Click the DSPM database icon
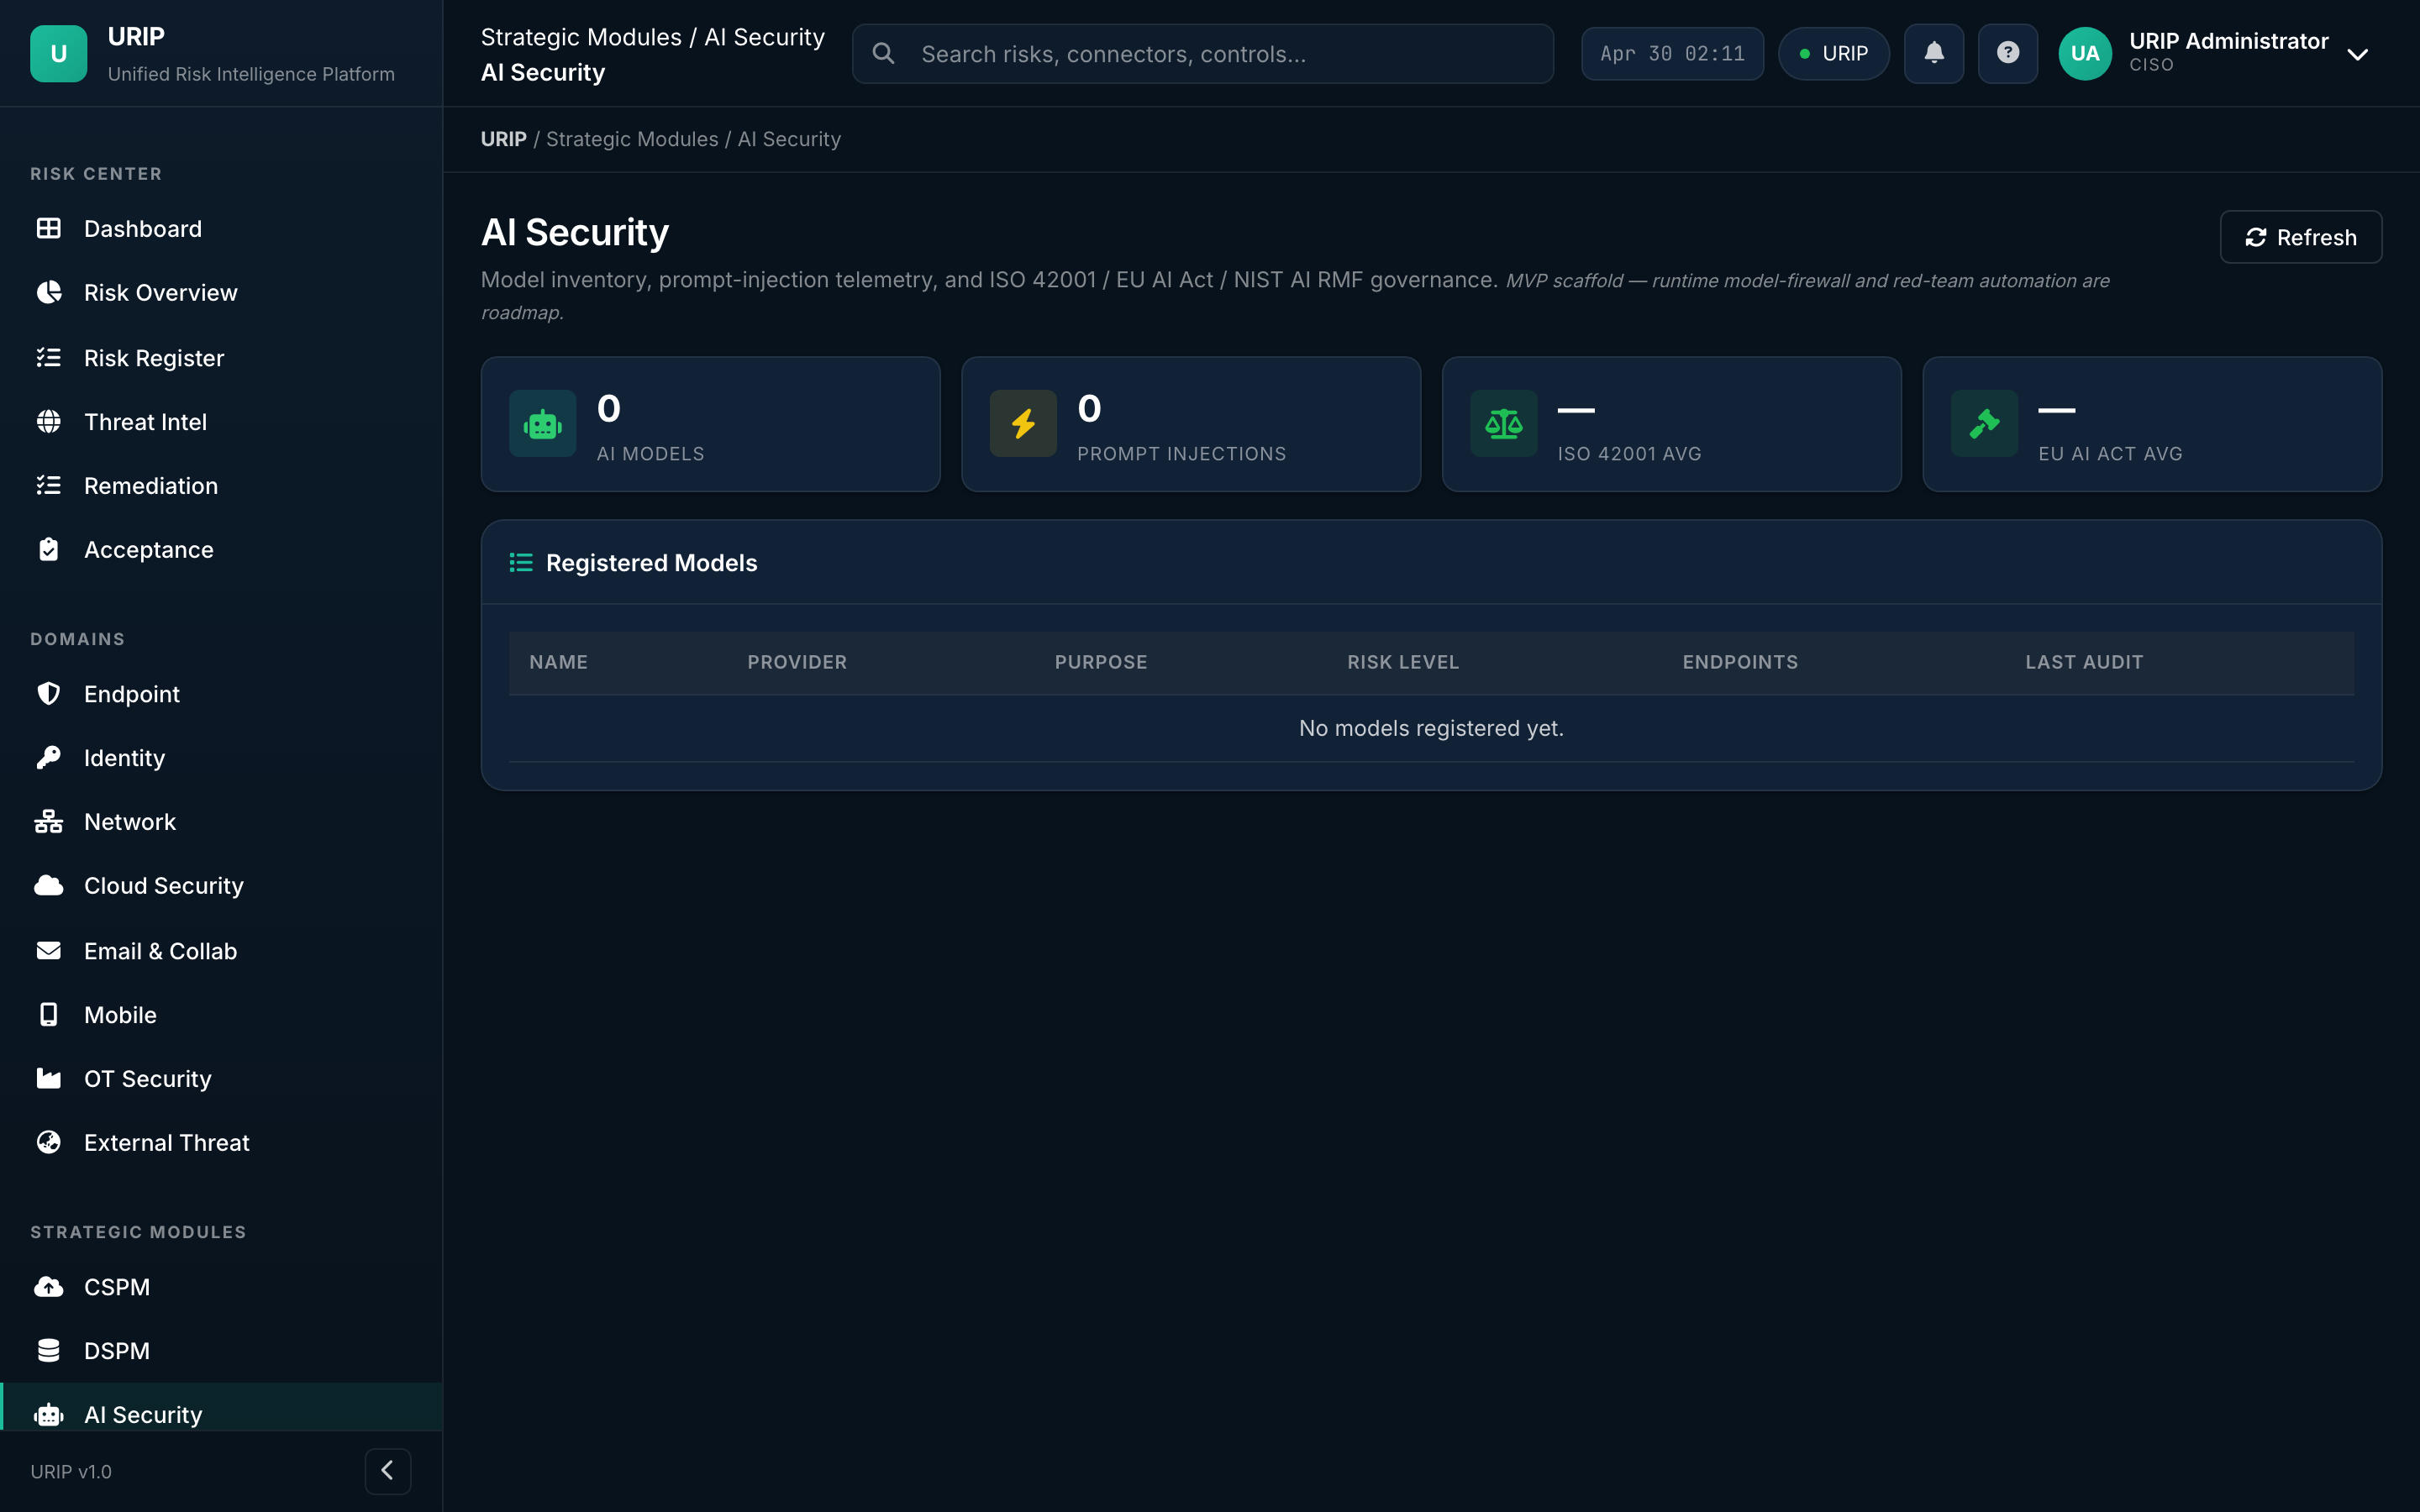 tap(48, 1350)
